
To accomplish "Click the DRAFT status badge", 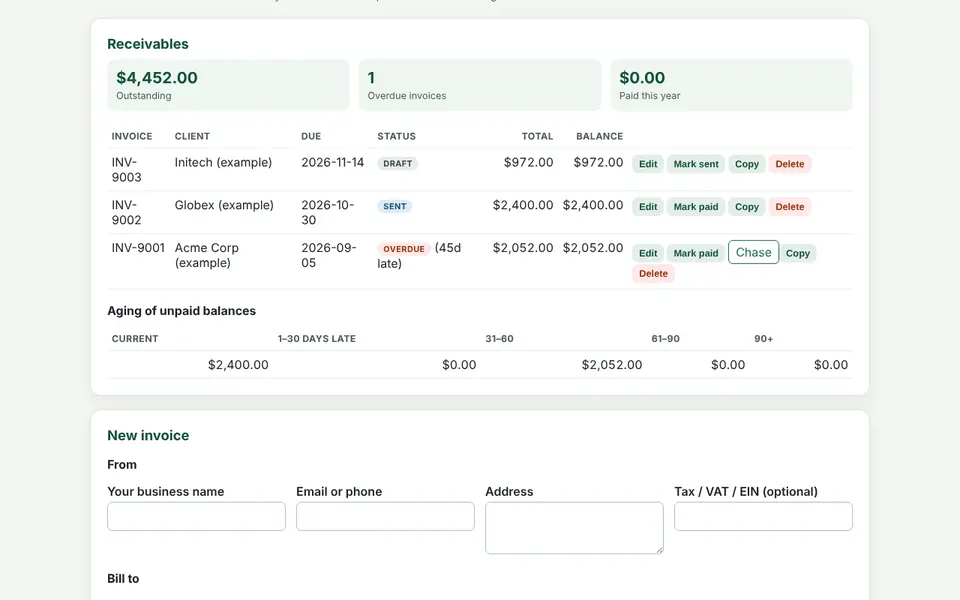I will [397, 163].
